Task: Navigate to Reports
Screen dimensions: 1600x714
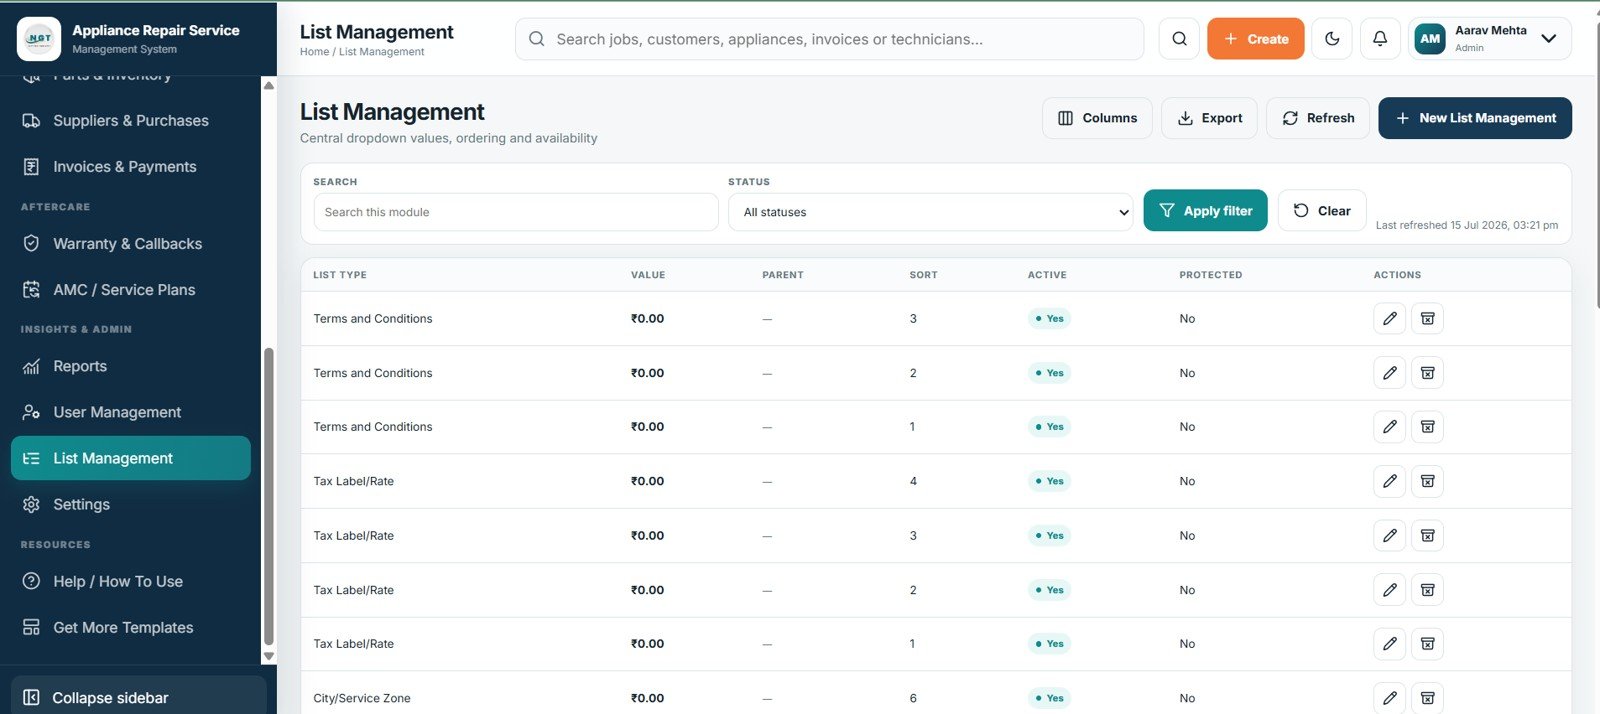Action: click(131, 366)
